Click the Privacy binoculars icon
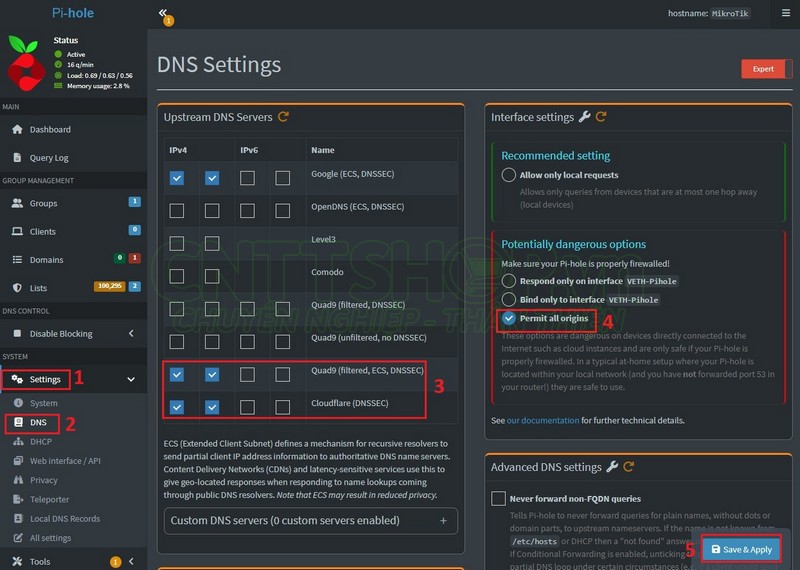The width and height of the screenshot is (800, 570). (x=18, y=480)
